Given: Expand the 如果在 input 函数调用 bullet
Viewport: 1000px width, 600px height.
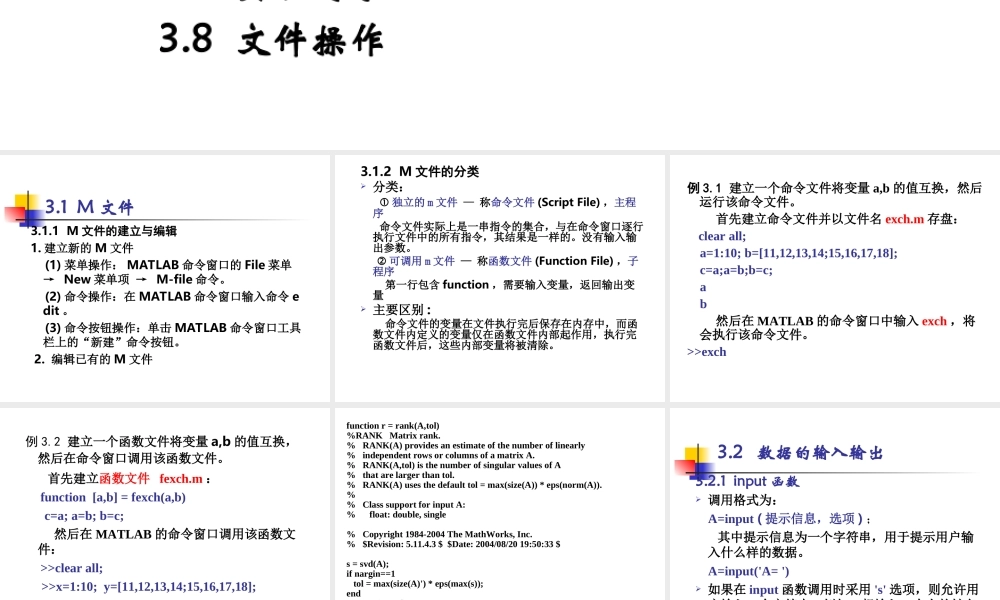Looking at the screenshot, I should point(696,589).
